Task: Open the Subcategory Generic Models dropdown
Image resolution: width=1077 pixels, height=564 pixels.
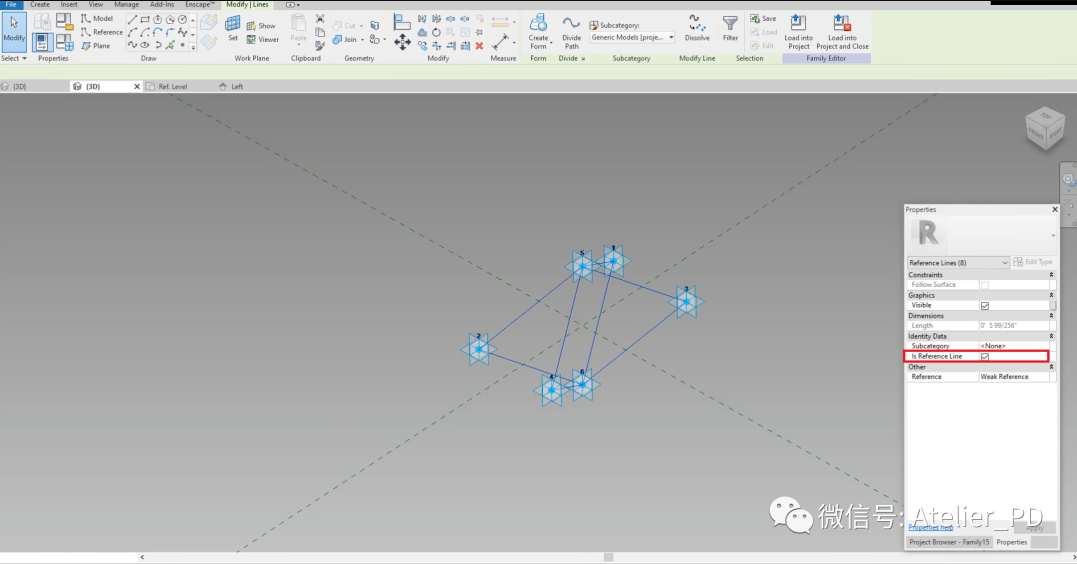Action: pos(632,38)
